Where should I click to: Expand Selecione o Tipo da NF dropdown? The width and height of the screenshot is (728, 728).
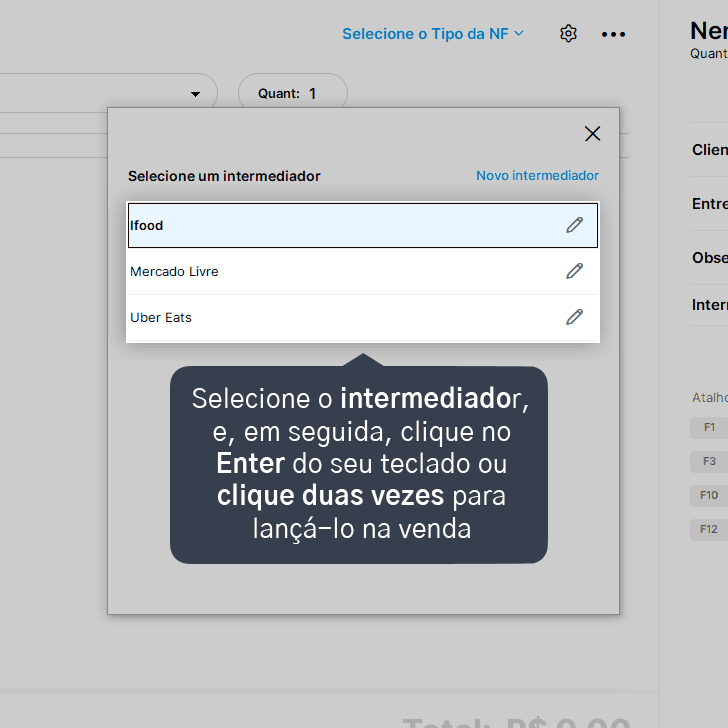[x=433, y=34]
